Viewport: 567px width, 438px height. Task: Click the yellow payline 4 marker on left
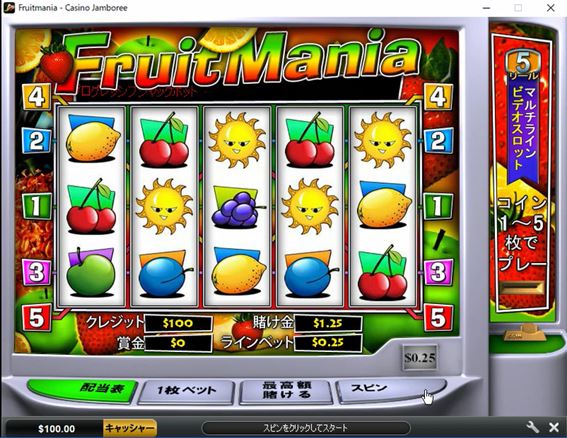click(x=37, y=97)
